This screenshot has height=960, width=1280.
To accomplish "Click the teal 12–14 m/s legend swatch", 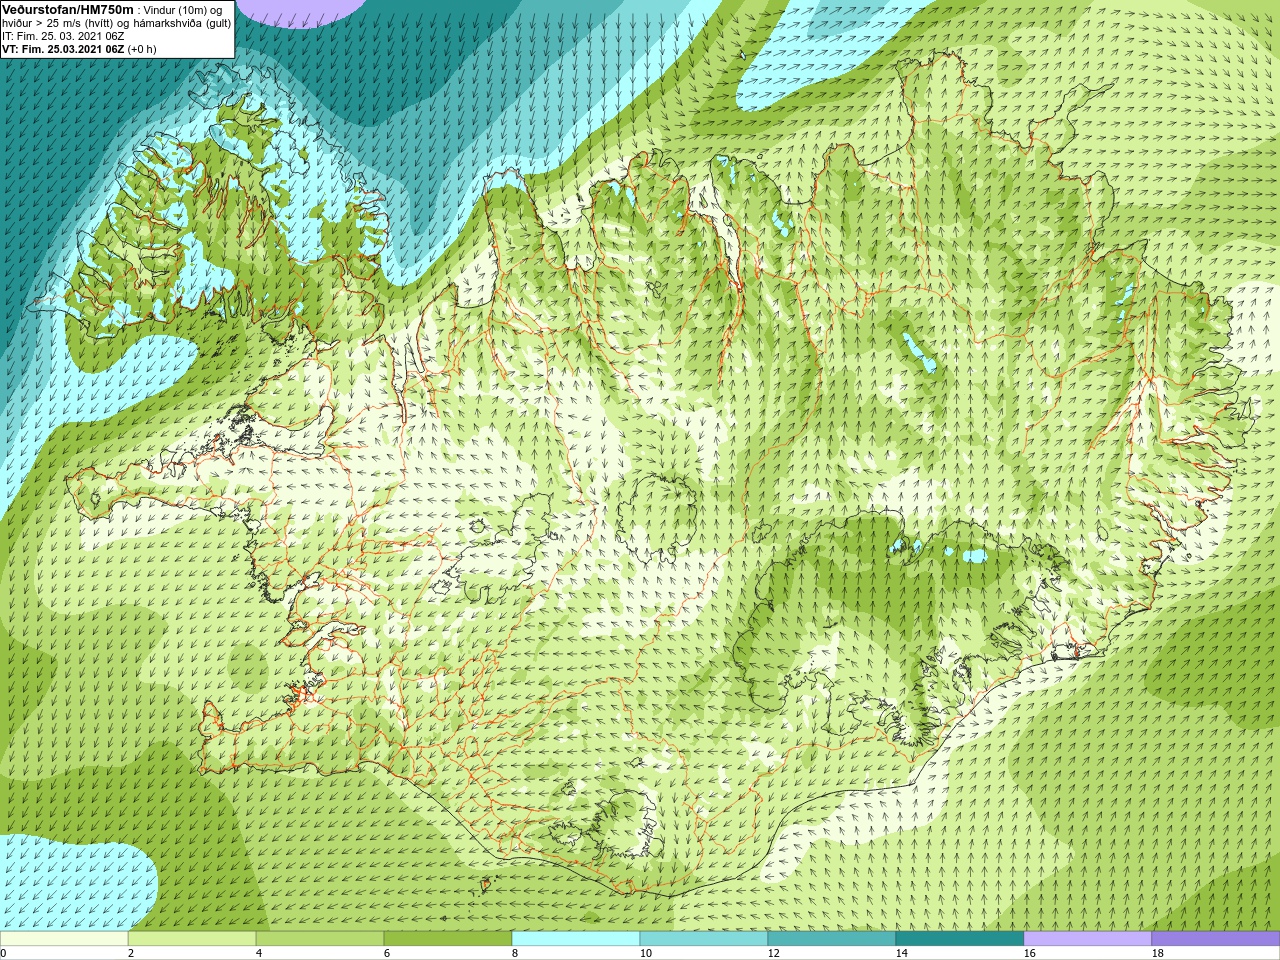I will click(832, 939).
